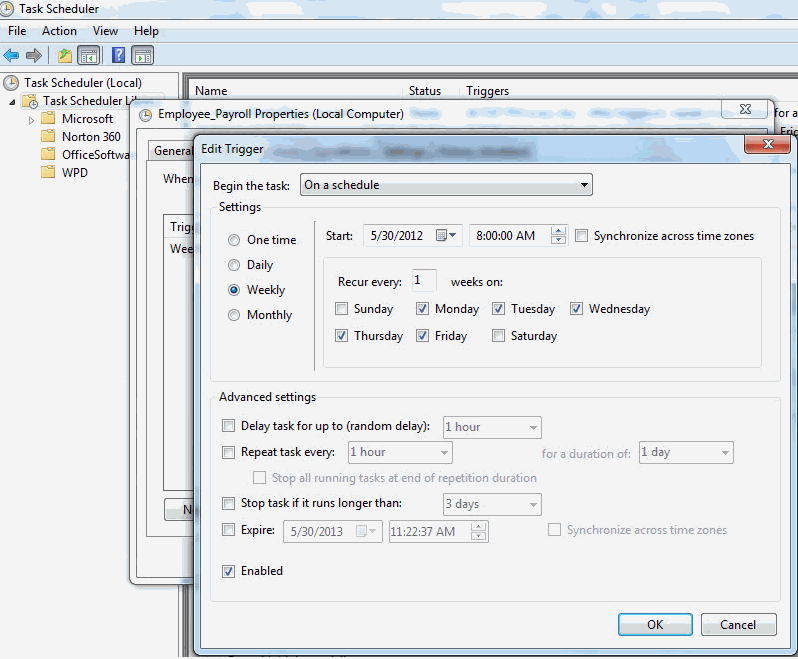Click the Forward arrow in toolbar

tap(33, 55)
